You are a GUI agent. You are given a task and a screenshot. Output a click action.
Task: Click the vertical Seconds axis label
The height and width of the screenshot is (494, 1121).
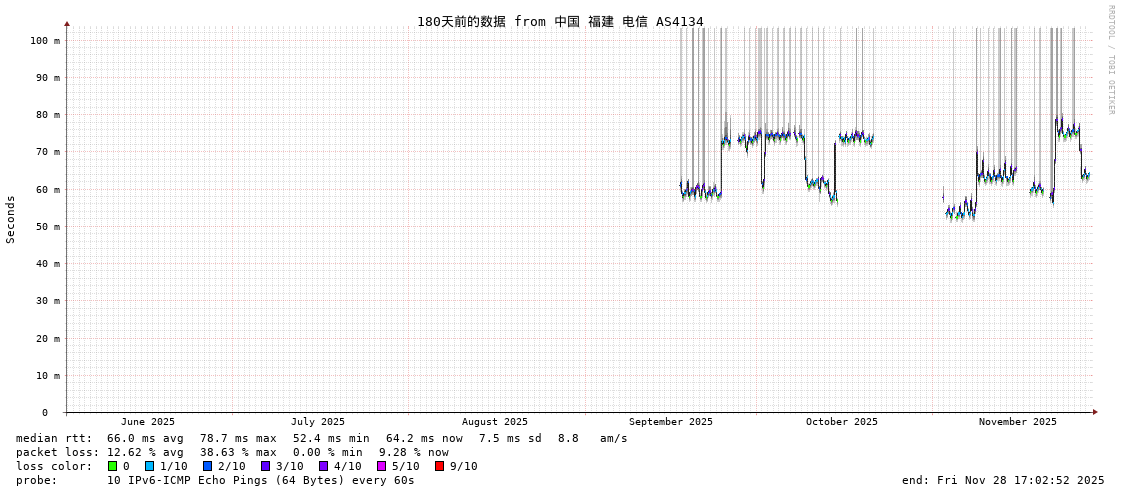11,219
